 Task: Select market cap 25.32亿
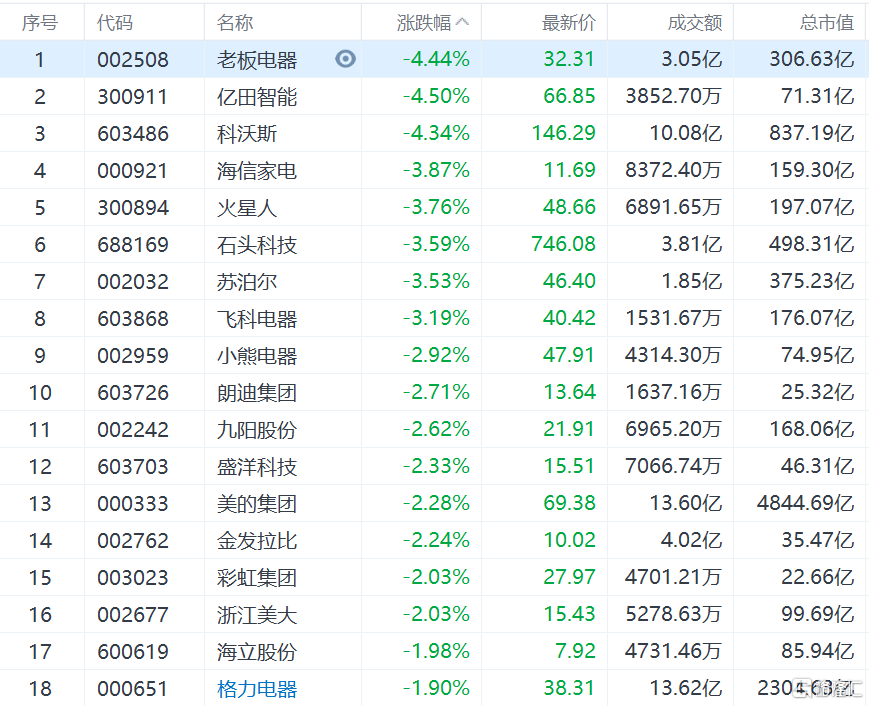(x=818, y=392)
